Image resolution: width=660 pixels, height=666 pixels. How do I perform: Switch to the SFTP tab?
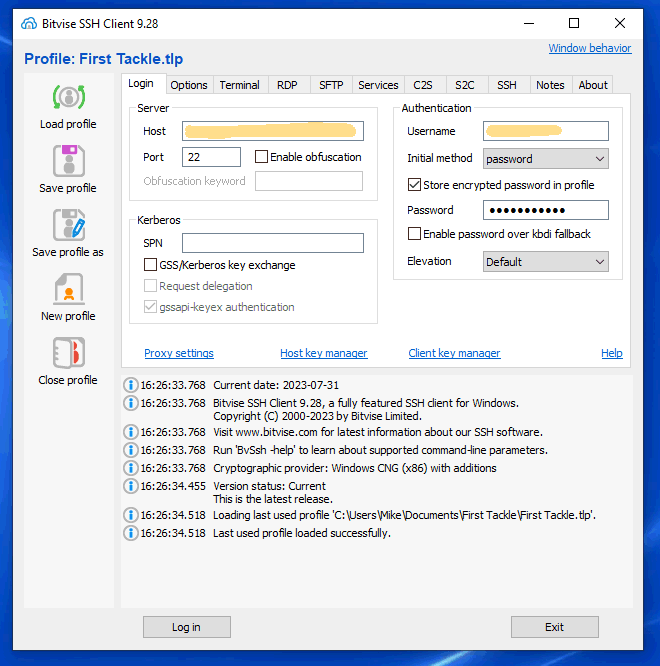[331, 85]
